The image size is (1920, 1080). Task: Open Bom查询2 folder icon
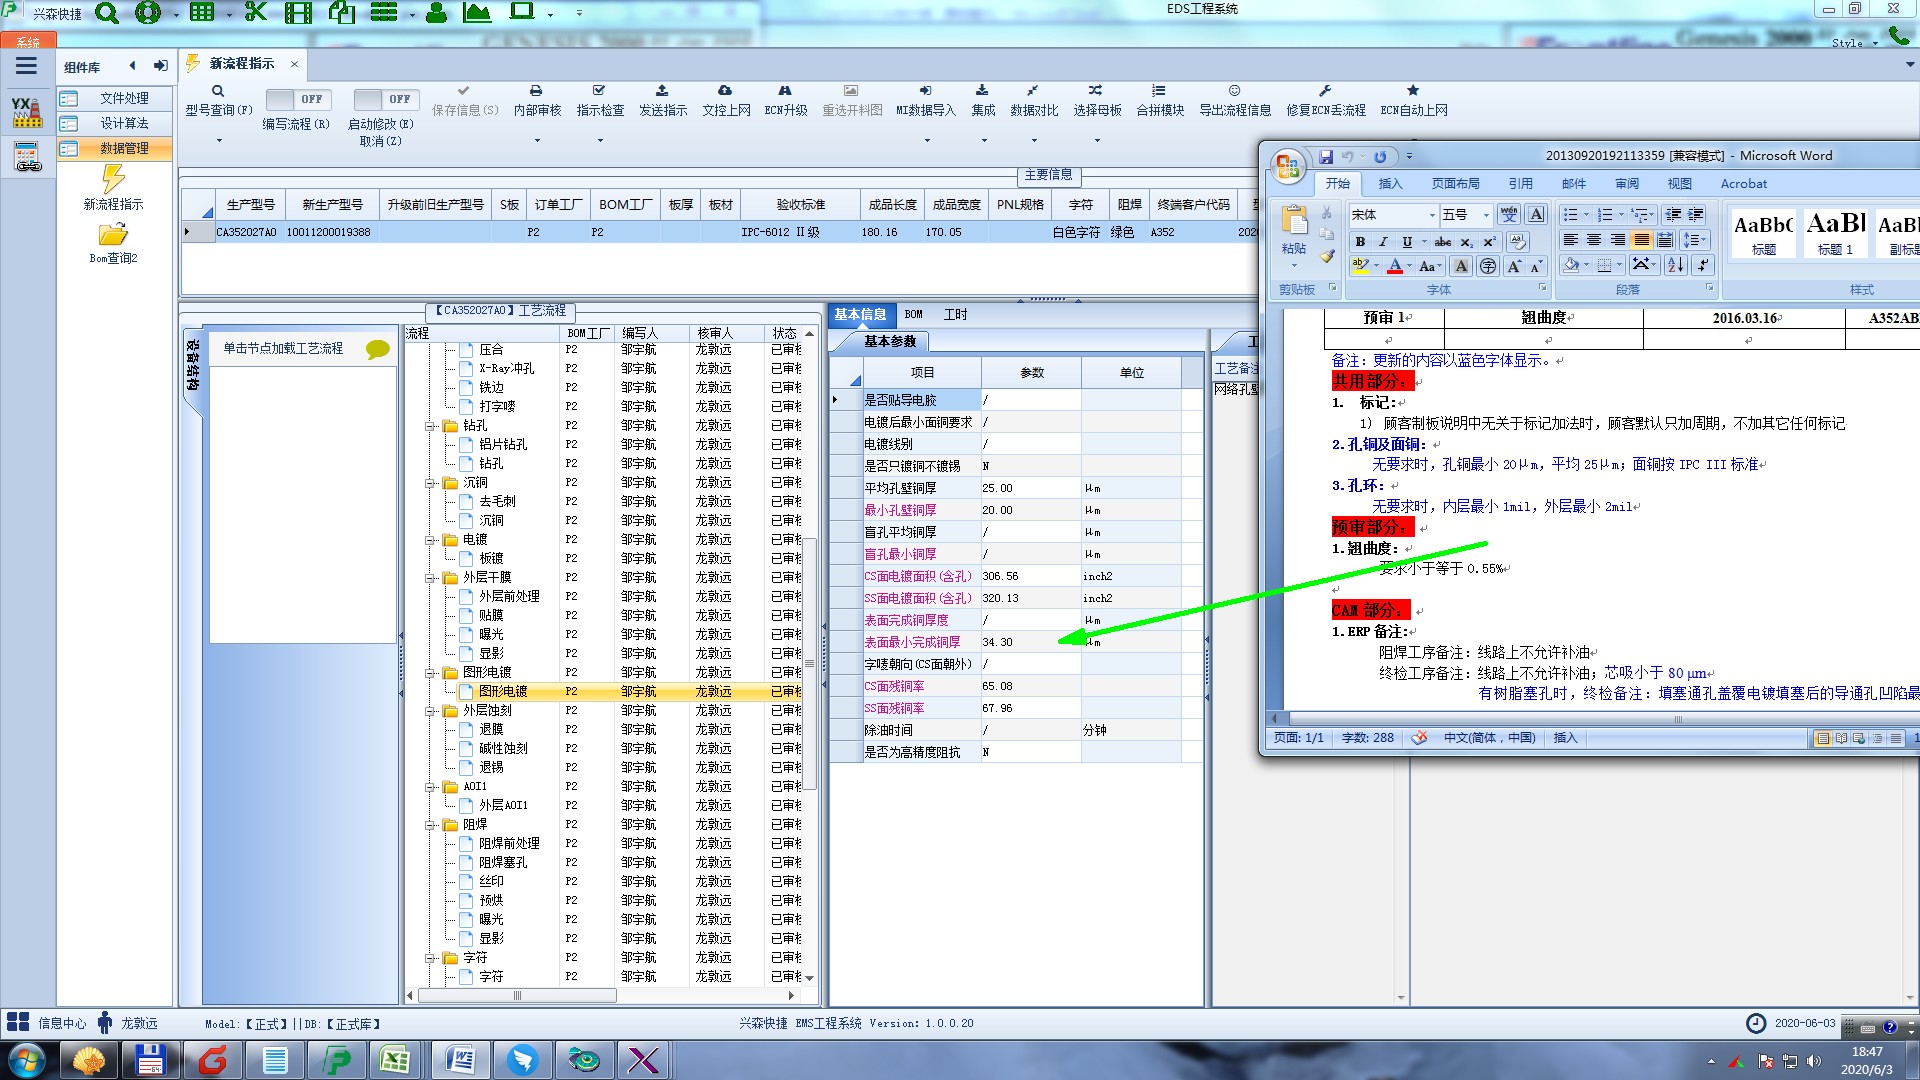tap(113, 235)
